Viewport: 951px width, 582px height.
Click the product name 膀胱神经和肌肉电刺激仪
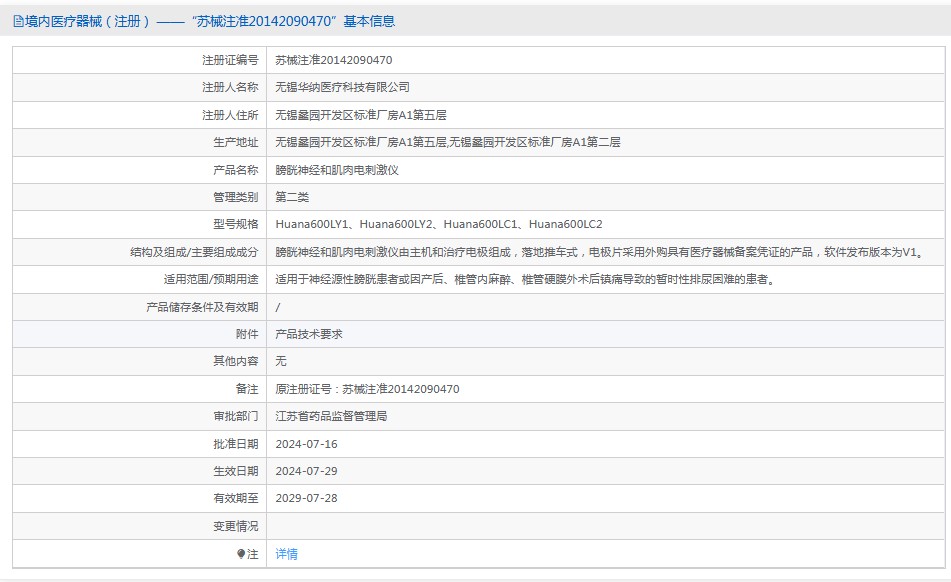tap(337, 170)
